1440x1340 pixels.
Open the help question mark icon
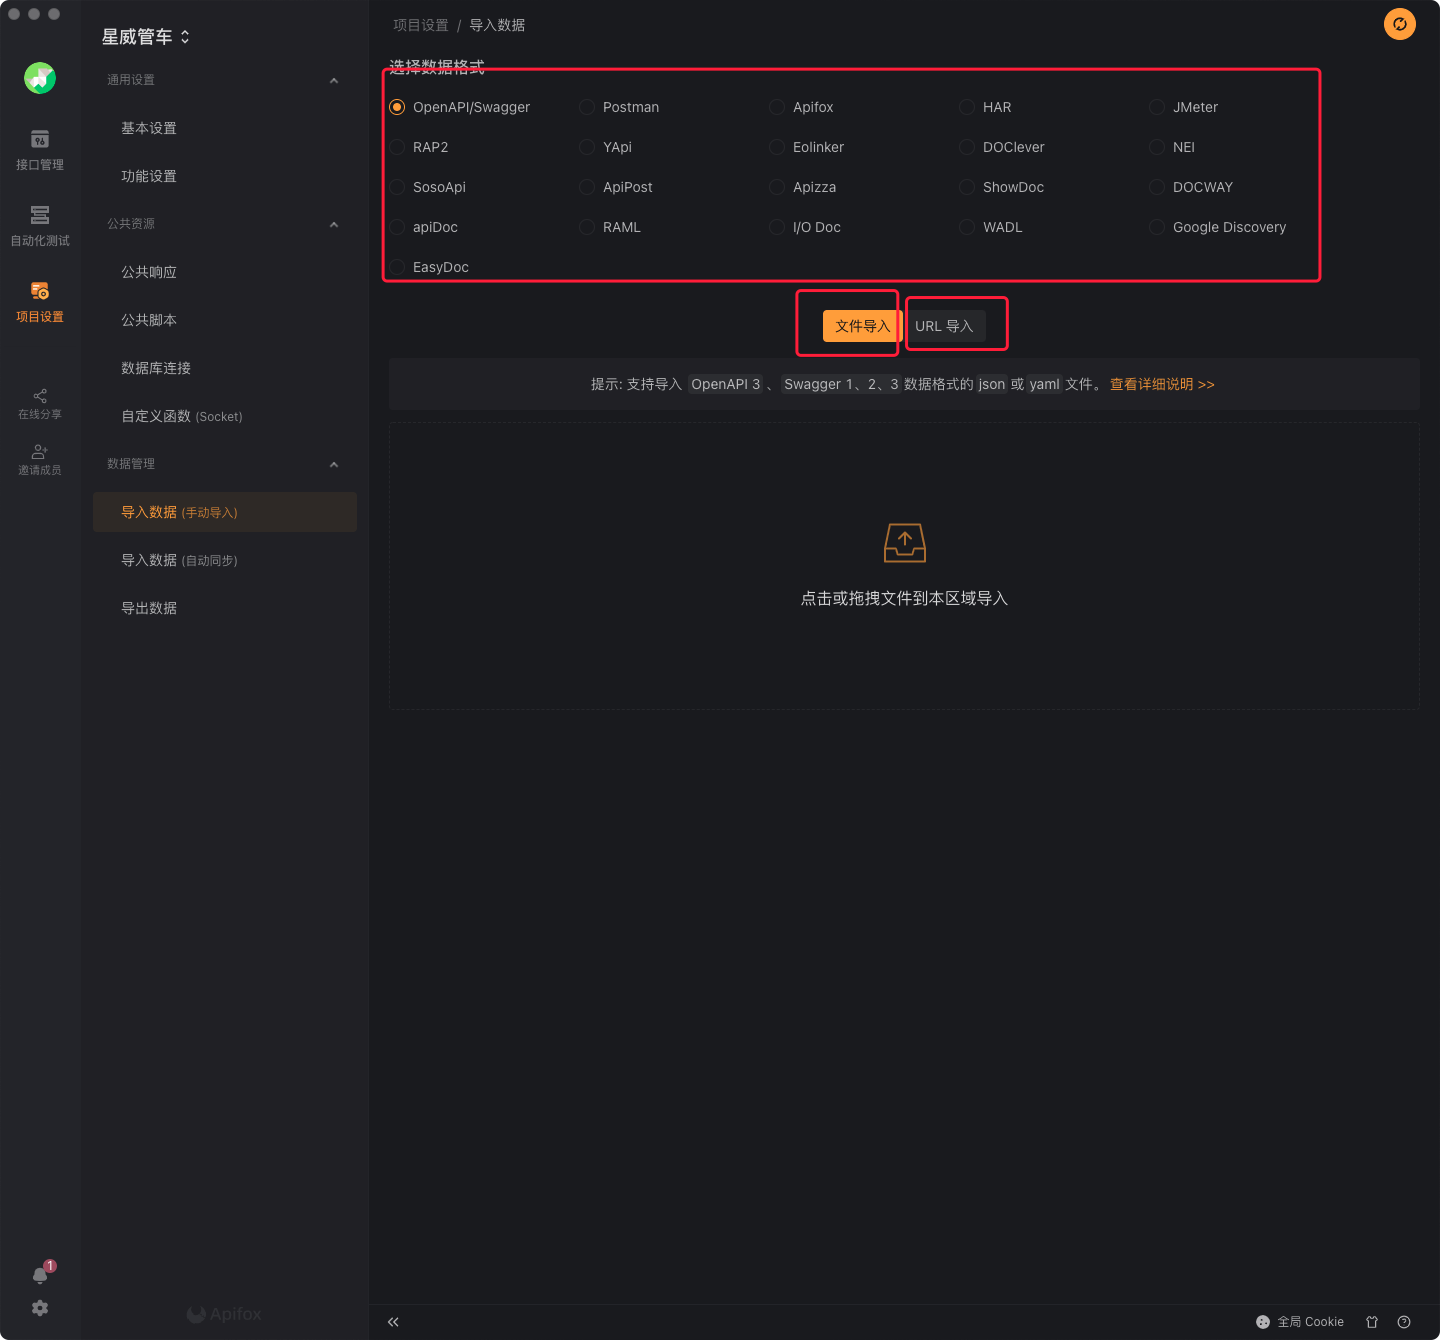(x=1404, y=1322)
